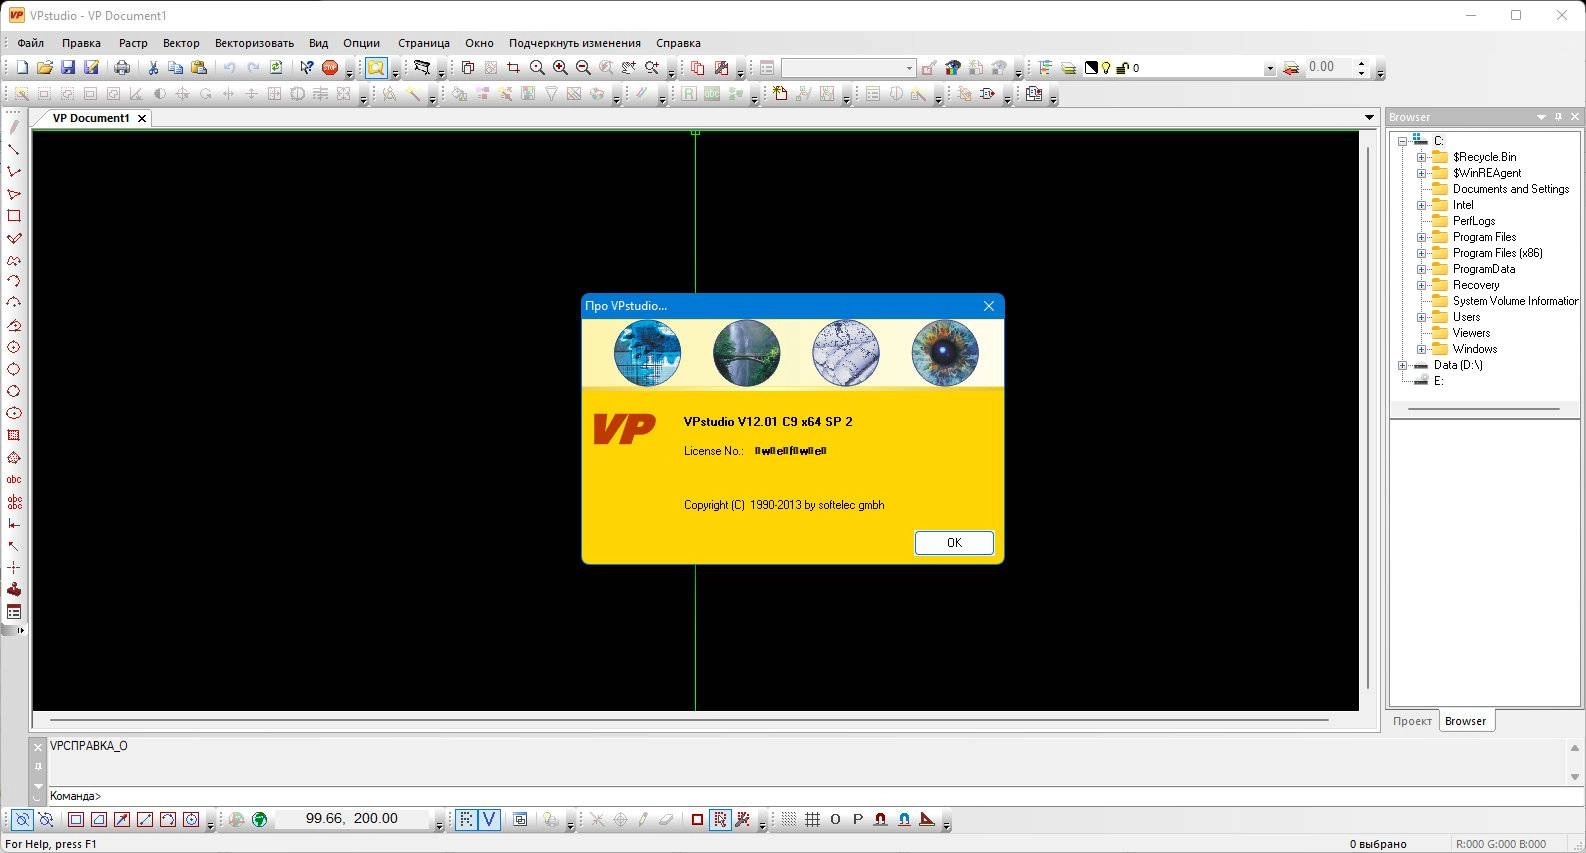Close the VP Document1 tab
This screenshot has width=1586, height=853.
click(142, 118)
